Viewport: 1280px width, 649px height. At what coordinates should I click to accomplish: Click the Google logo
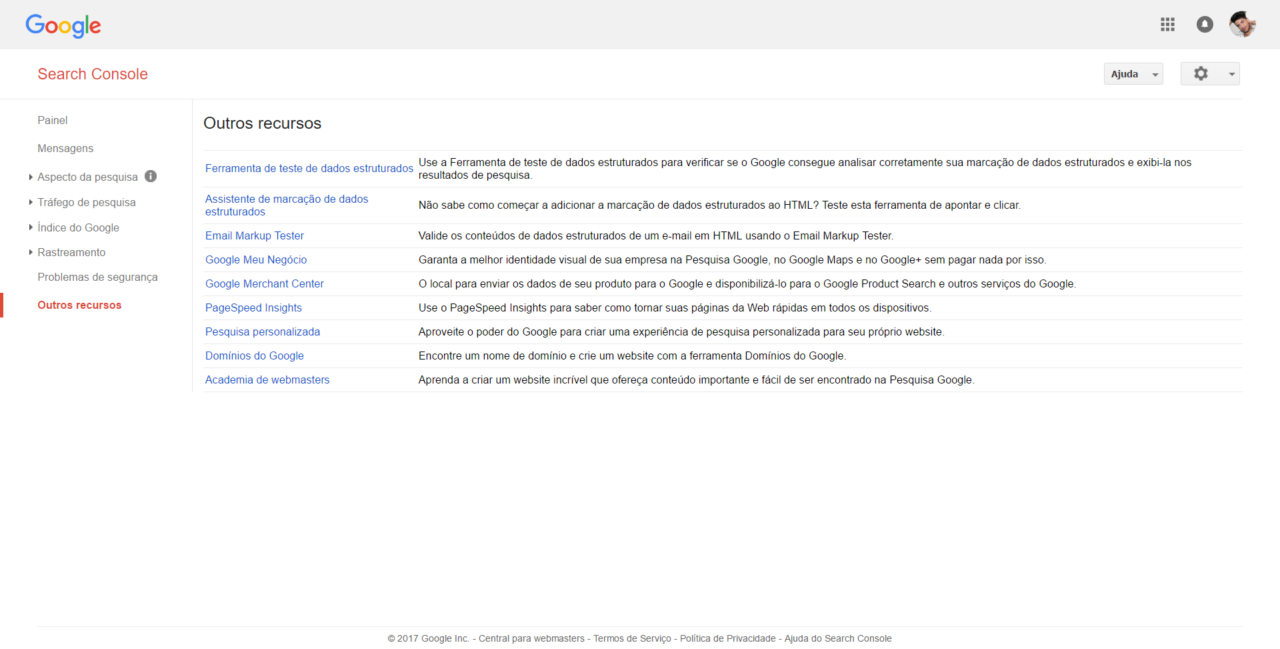[x=63, y=26]
